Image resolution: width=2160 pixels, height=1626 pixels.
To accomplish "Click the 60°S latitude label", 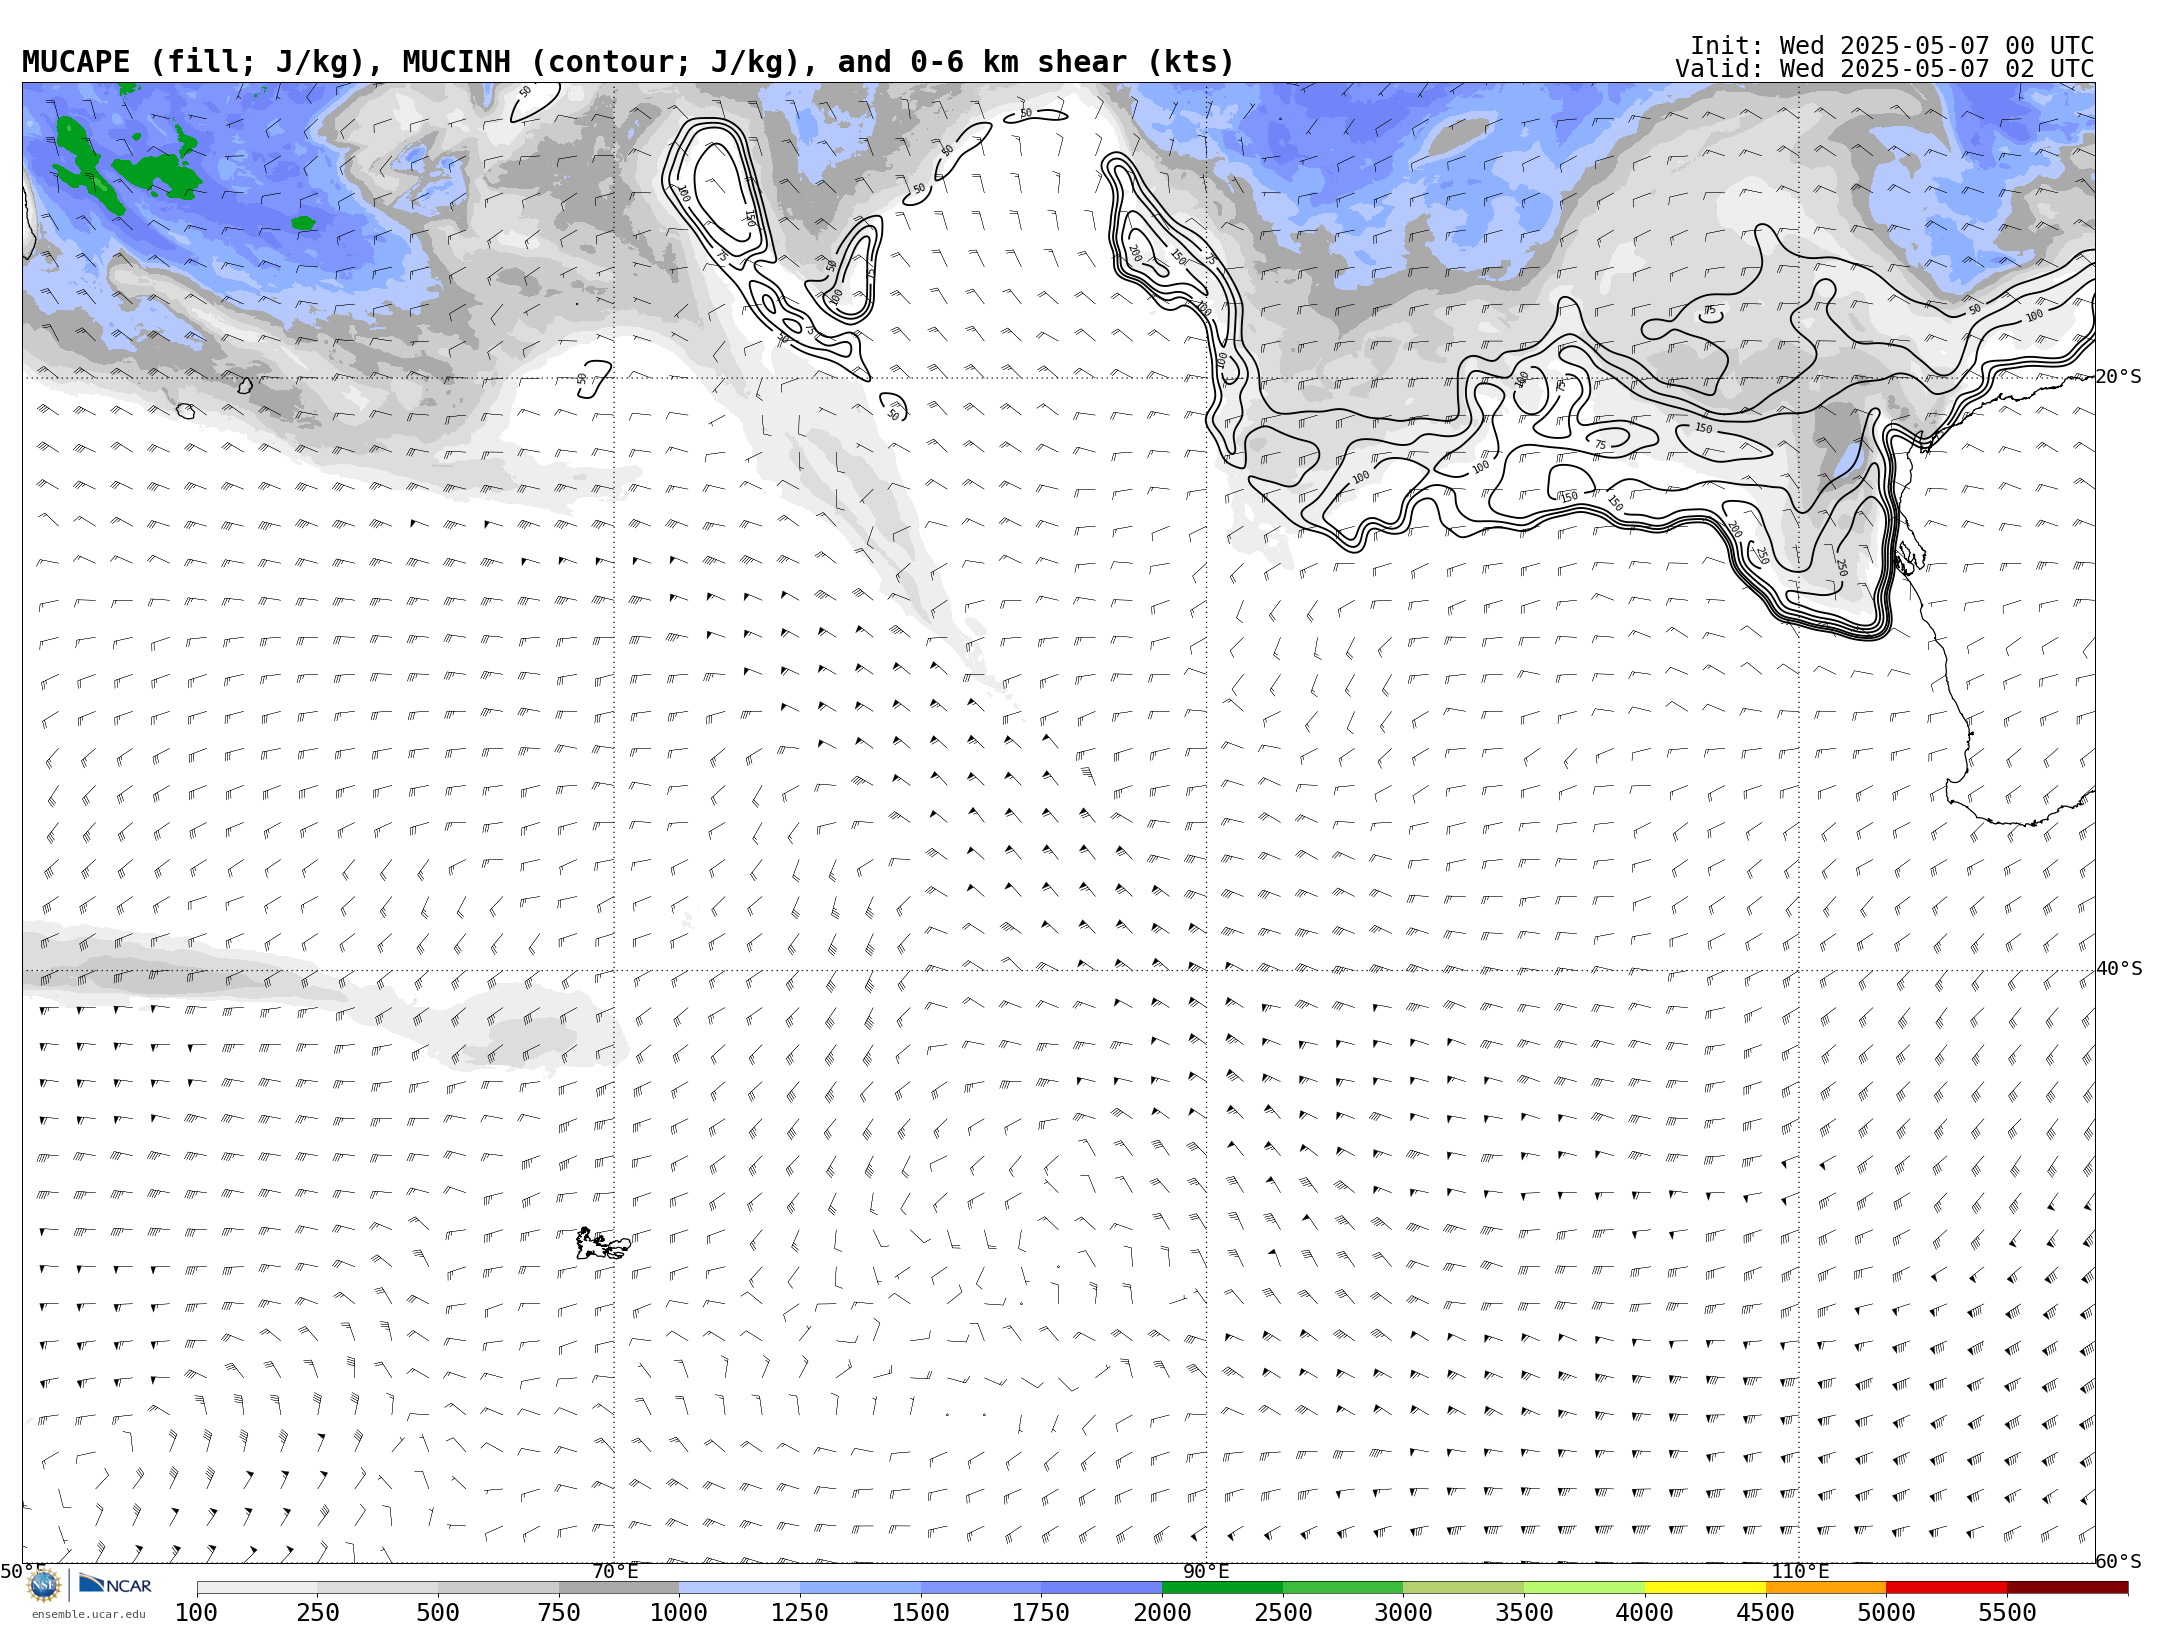I will 2119,1561.
